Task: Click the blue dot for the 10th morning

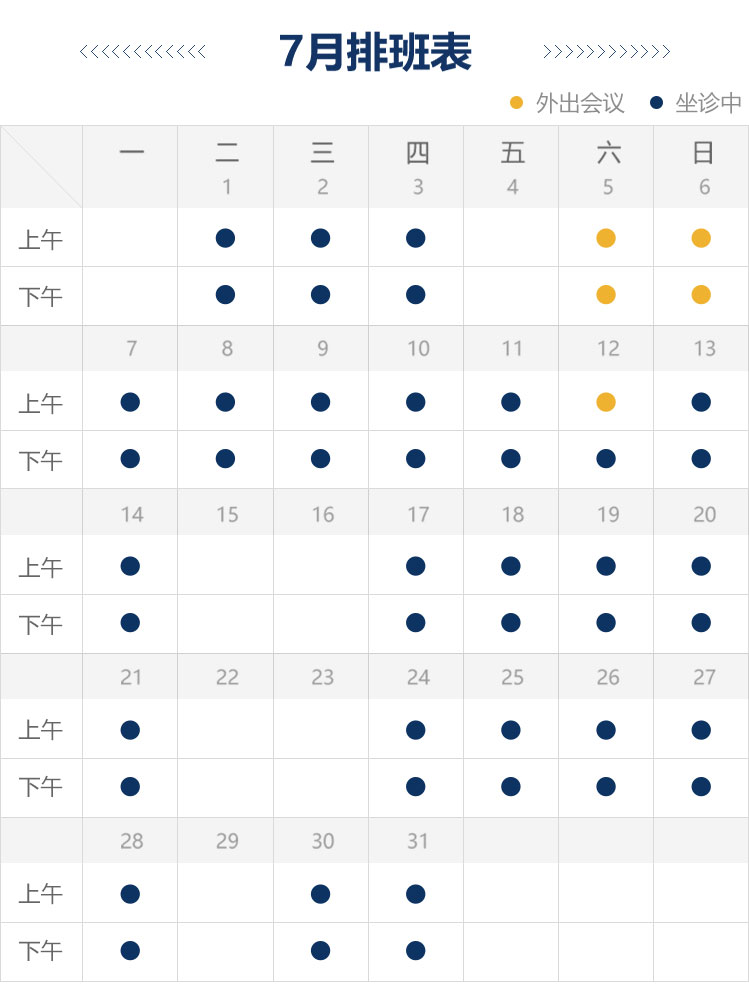Action: click(416, 402)
